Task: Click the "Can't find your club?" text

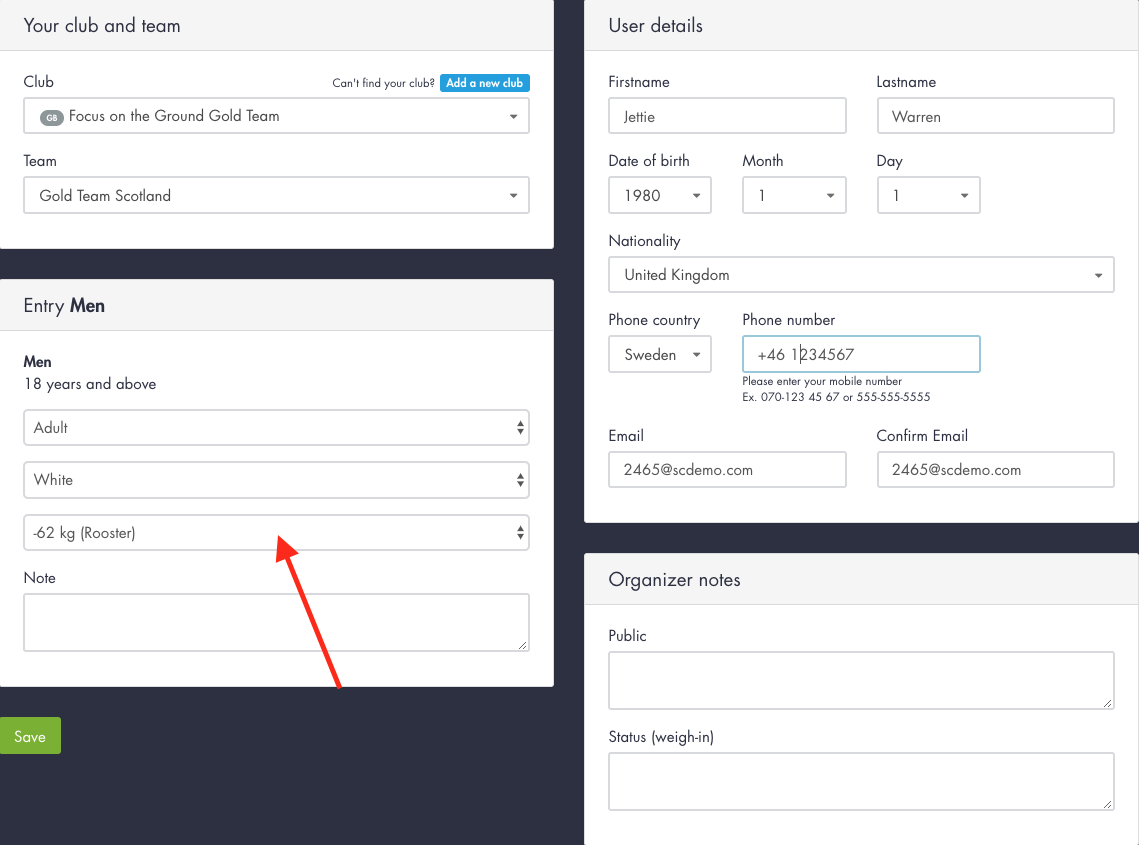Action: [x=383, y=84]
